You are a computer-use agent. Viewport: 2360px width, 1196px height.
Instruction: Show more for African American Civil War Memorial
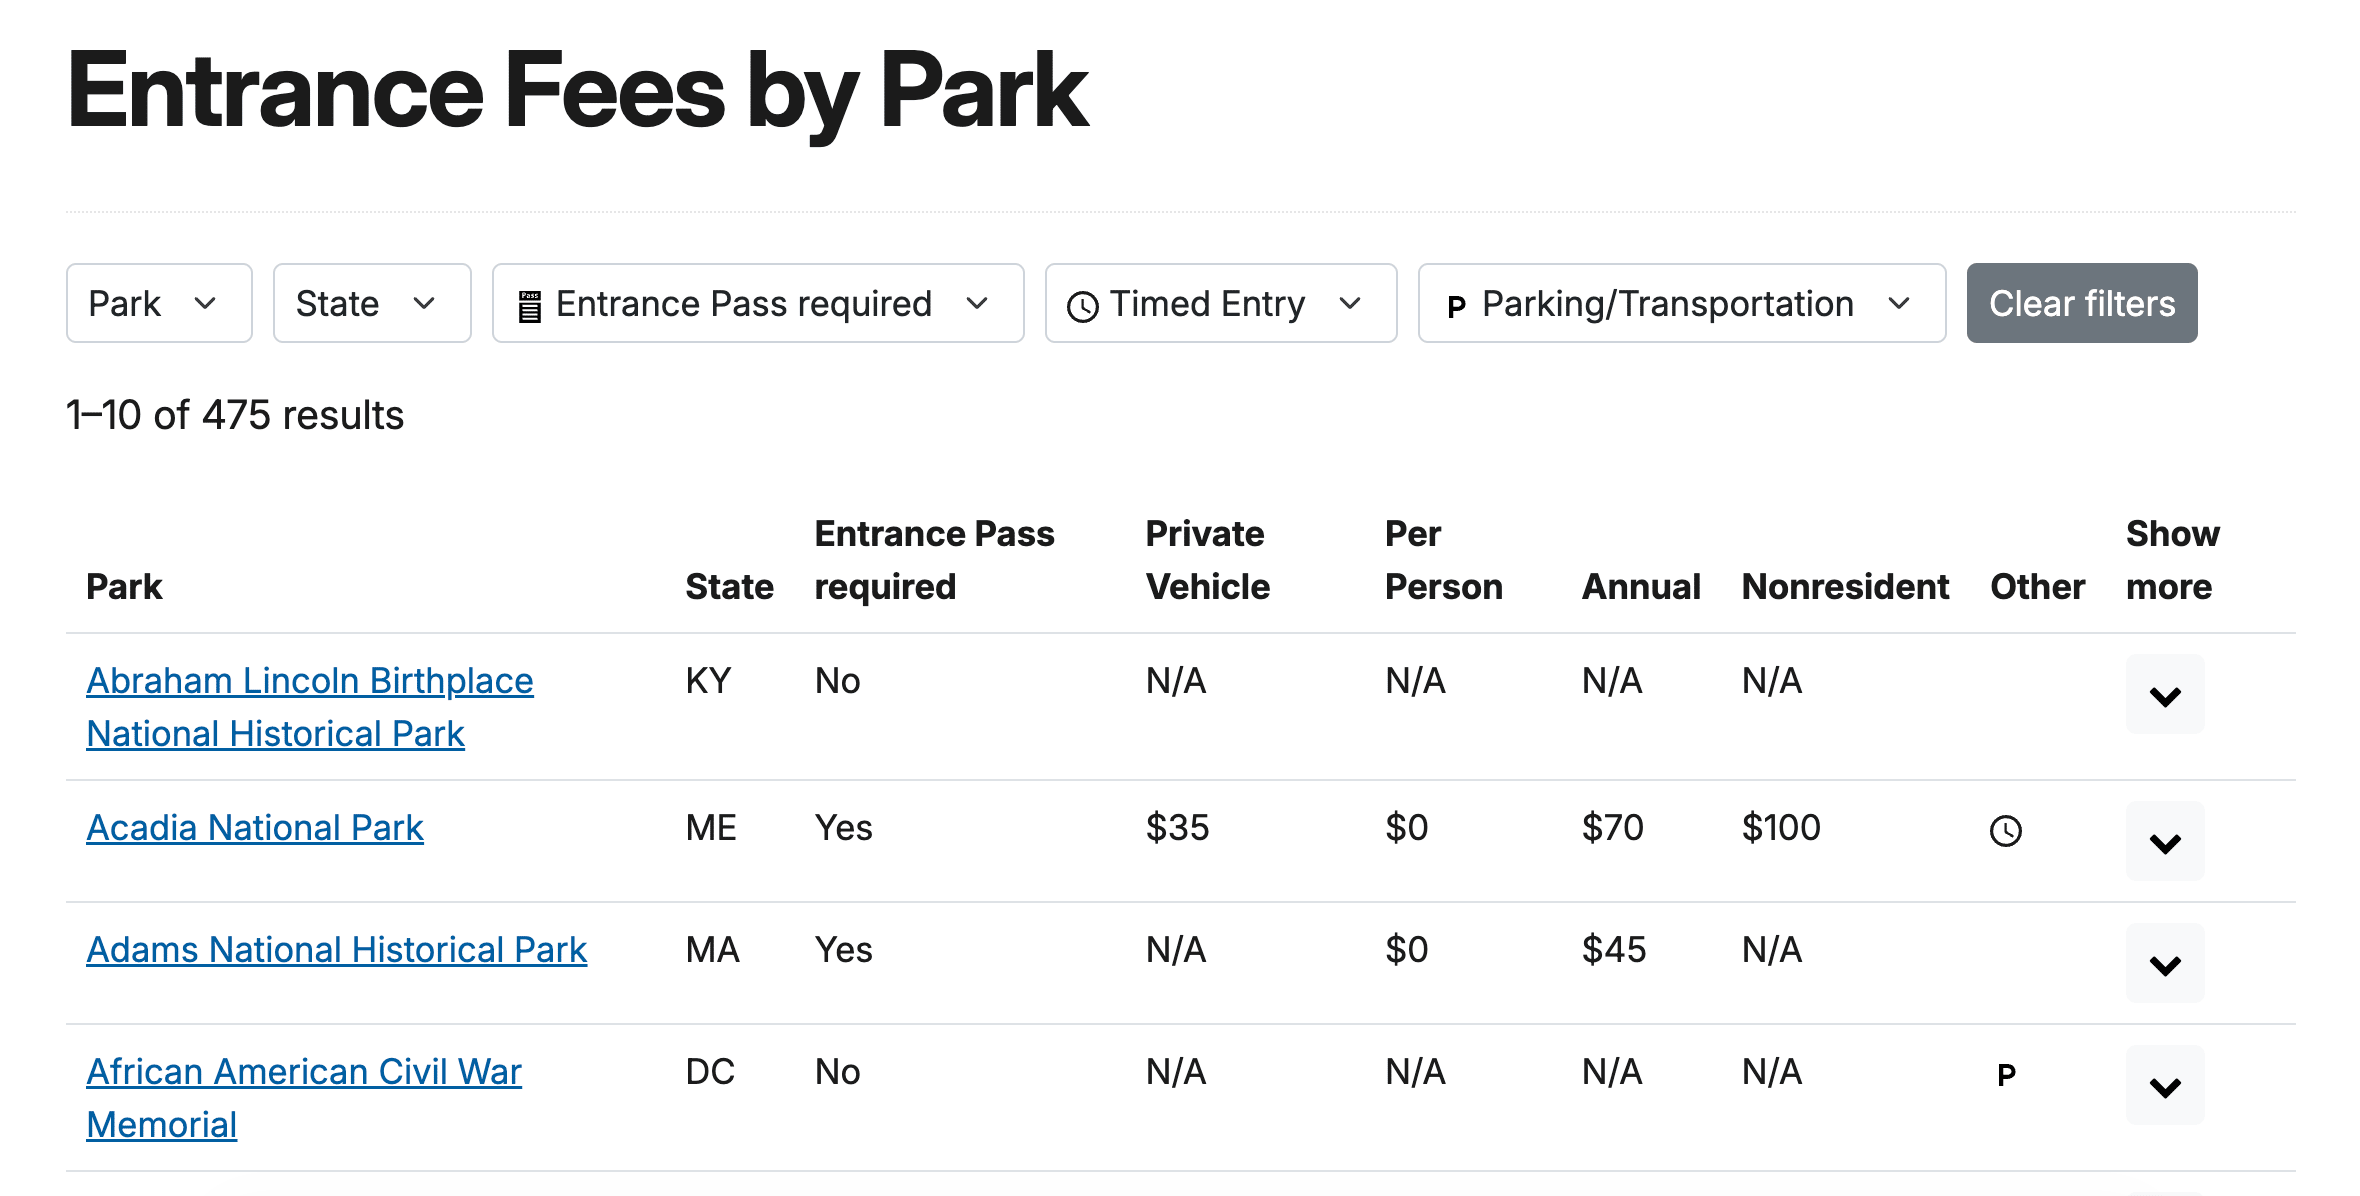2165,1086
